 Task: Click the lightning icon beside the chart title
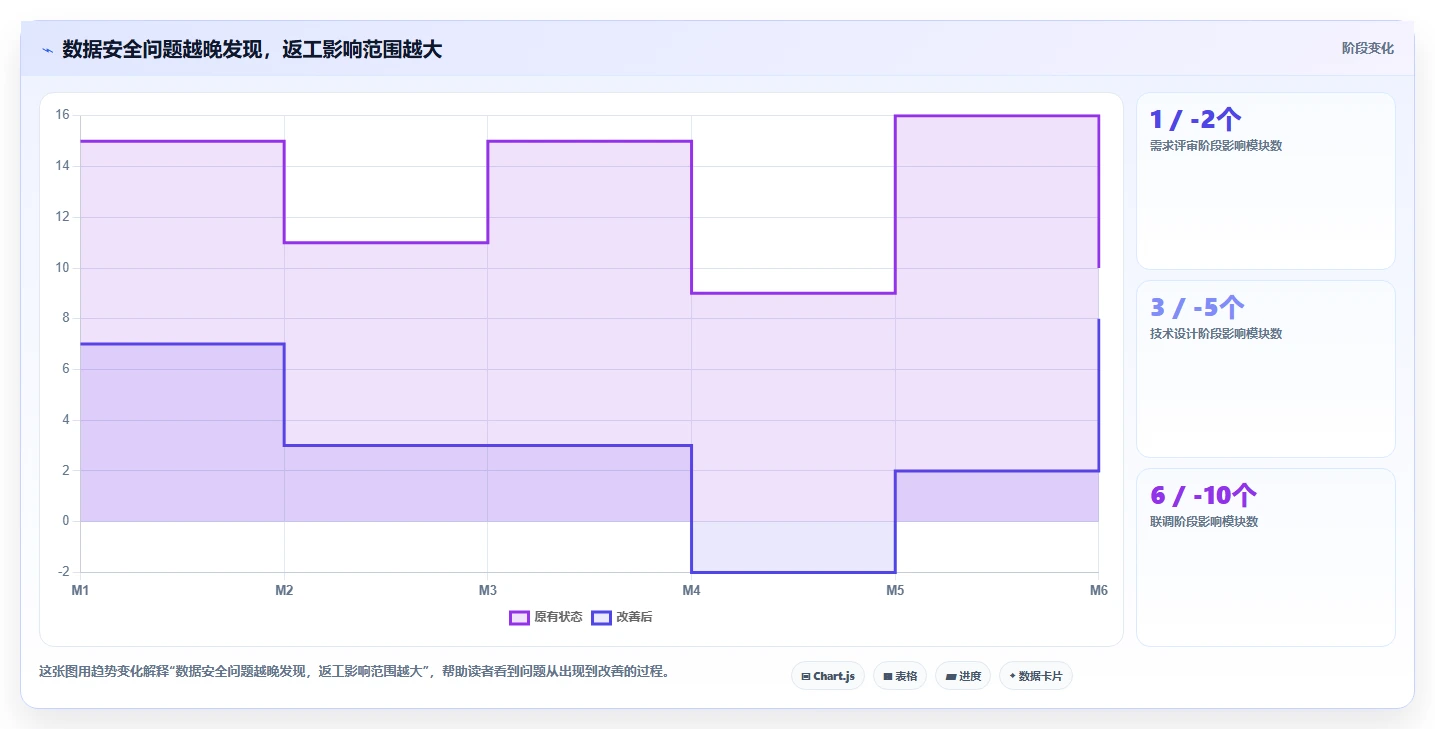(x=47, y=50)
